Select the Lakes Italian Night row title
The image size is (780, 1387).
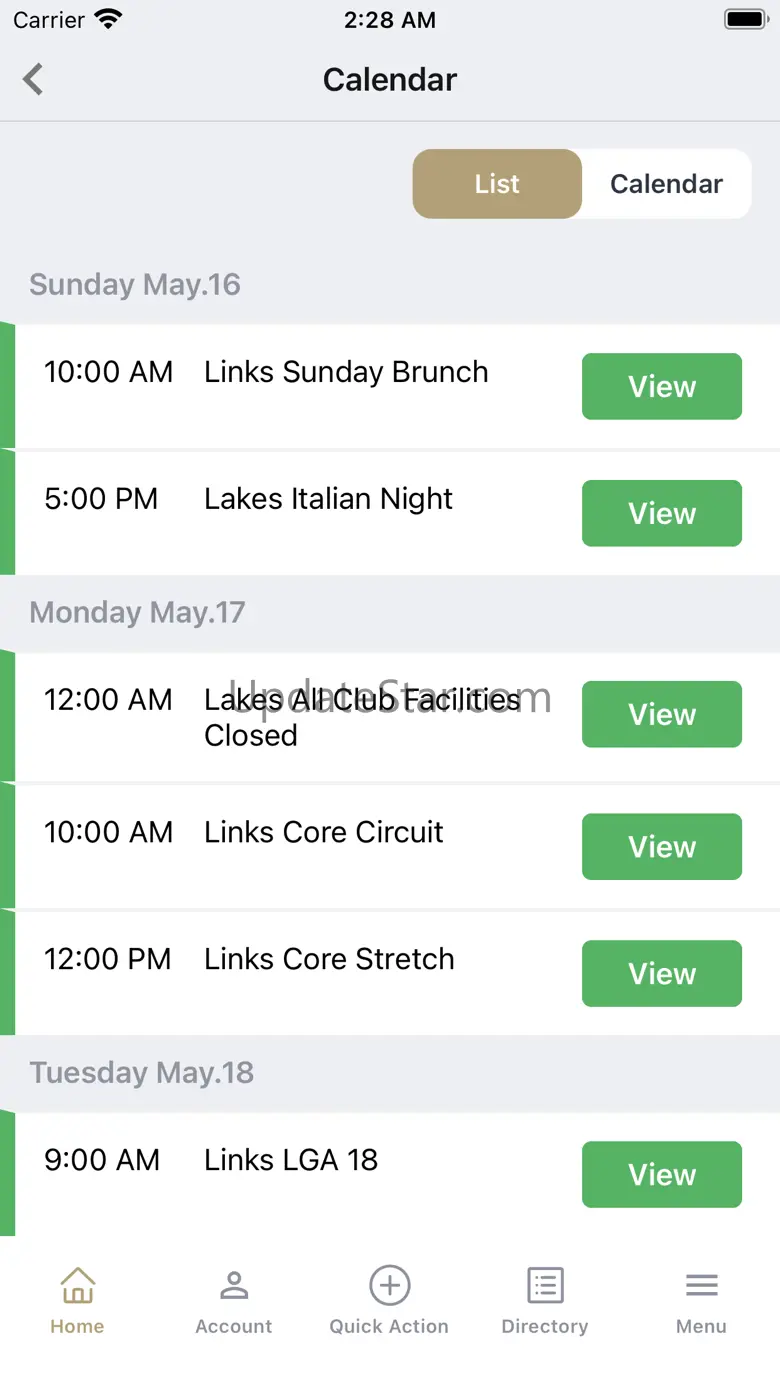328,499
